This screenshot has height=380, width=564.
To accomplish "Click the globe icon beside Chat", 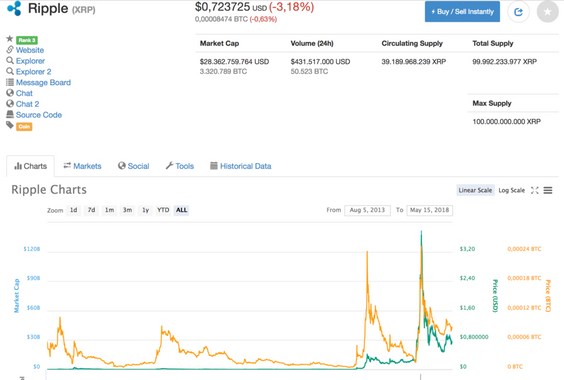I will click(10, 92).
